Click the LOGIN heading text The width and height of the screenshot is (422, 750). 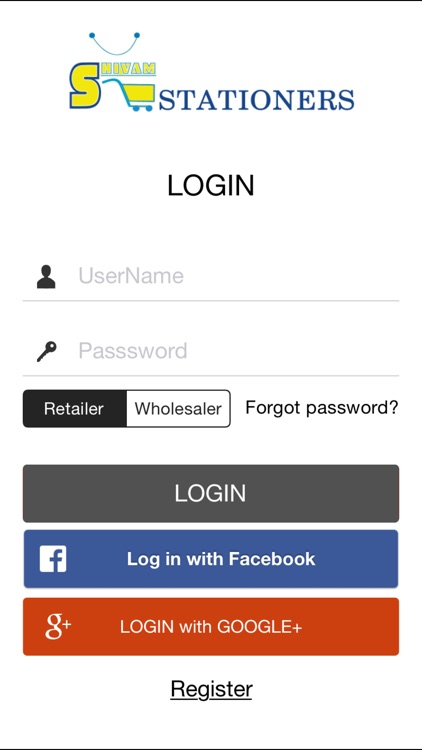click(211, 186)
